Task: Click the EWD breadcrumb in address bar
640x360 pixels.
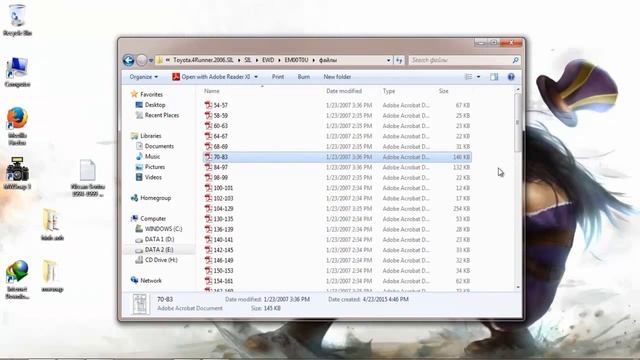Action: click(x=268, y=60)
